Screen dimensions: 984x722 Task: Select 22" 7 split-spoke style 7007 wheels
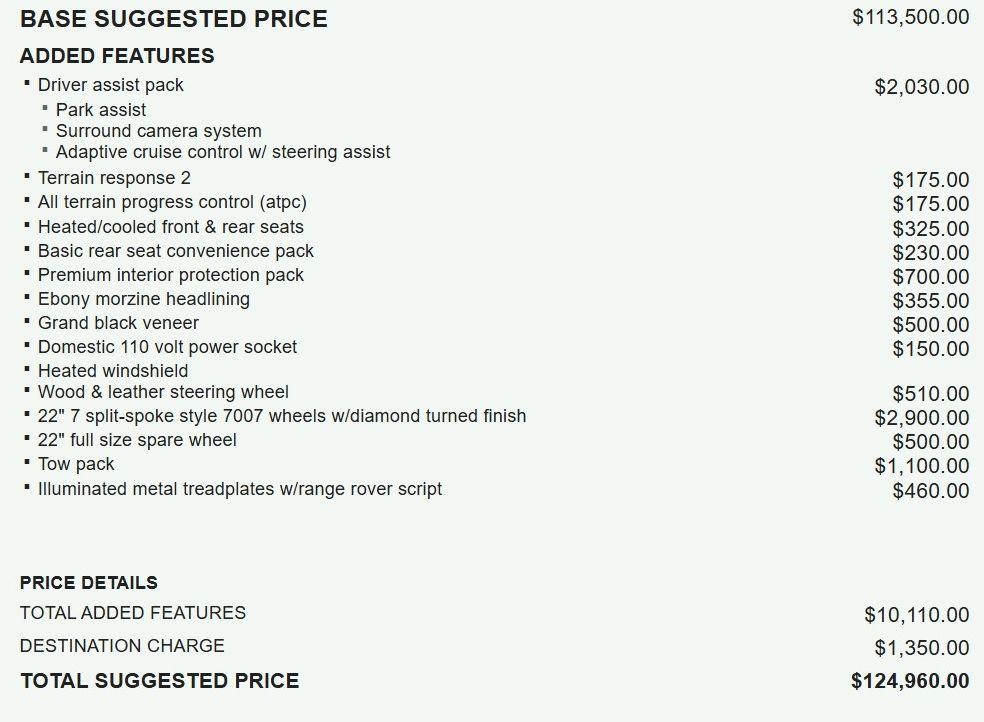282,416
